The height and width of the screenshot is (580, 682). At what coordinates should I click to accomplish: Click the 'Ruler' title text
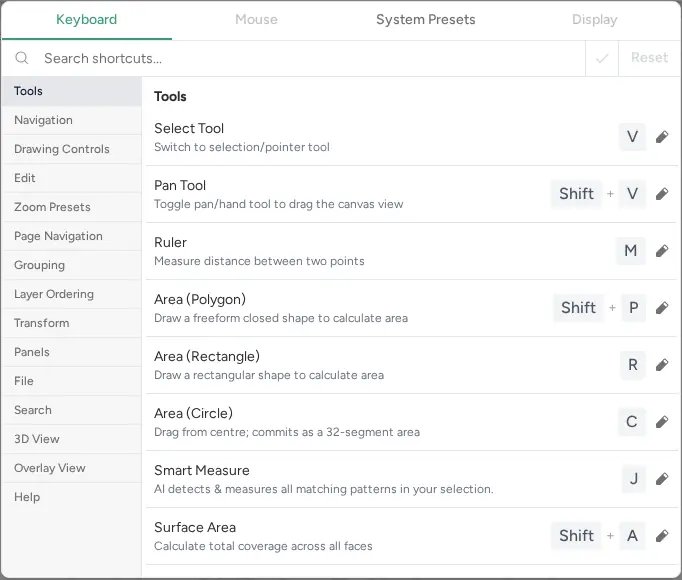pyautogui.click(x=170, y=242)
